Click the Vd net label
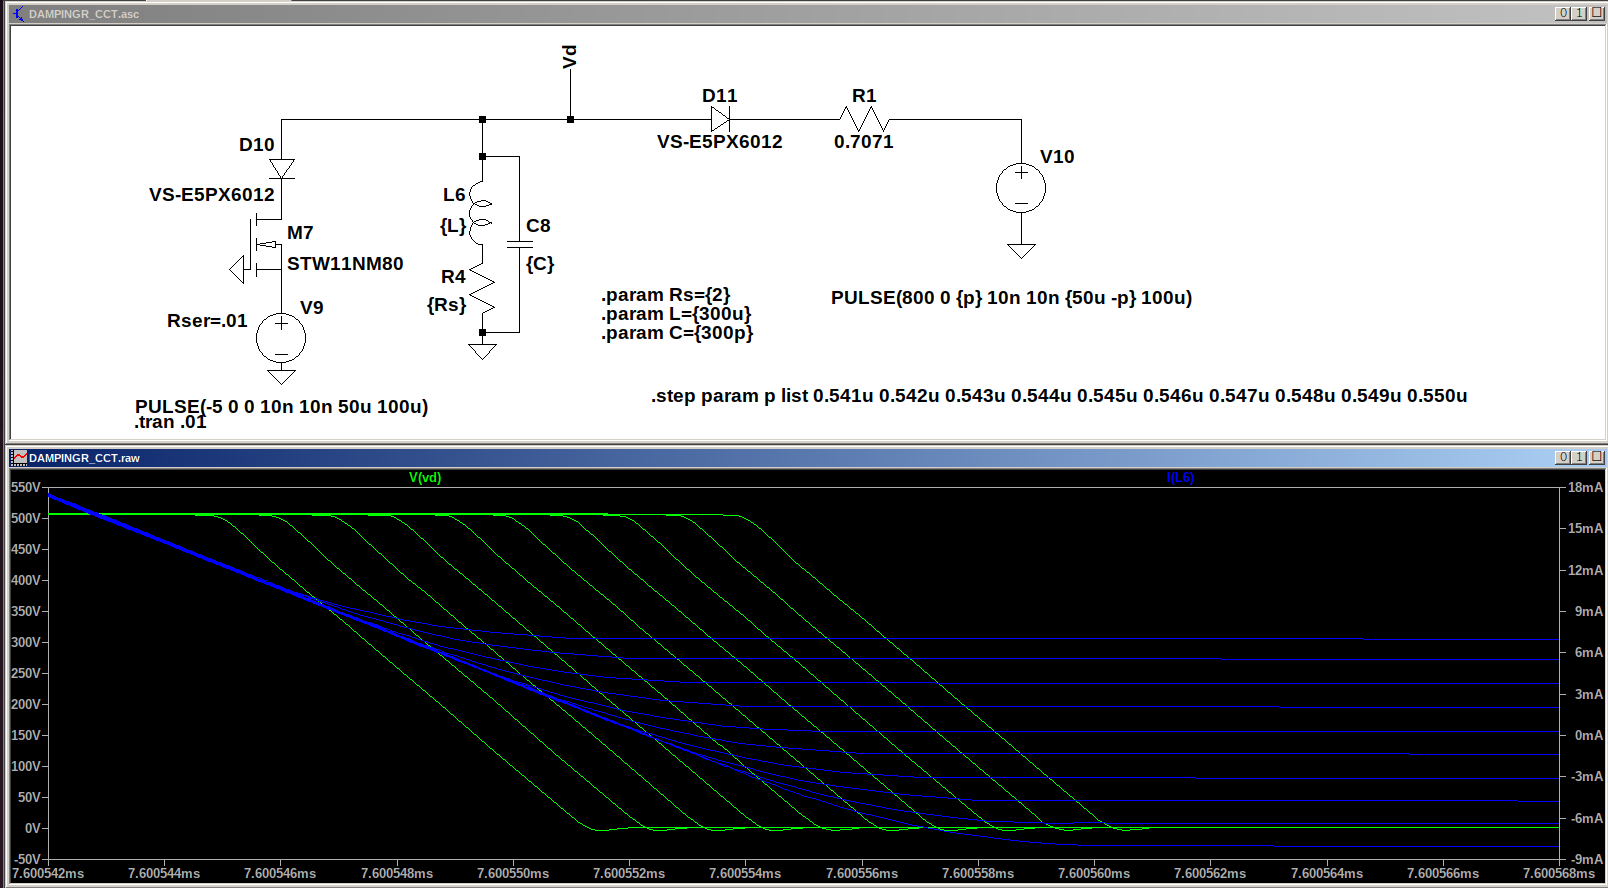The height and width of the screenshot is (888, 1608). pos(570,57)
